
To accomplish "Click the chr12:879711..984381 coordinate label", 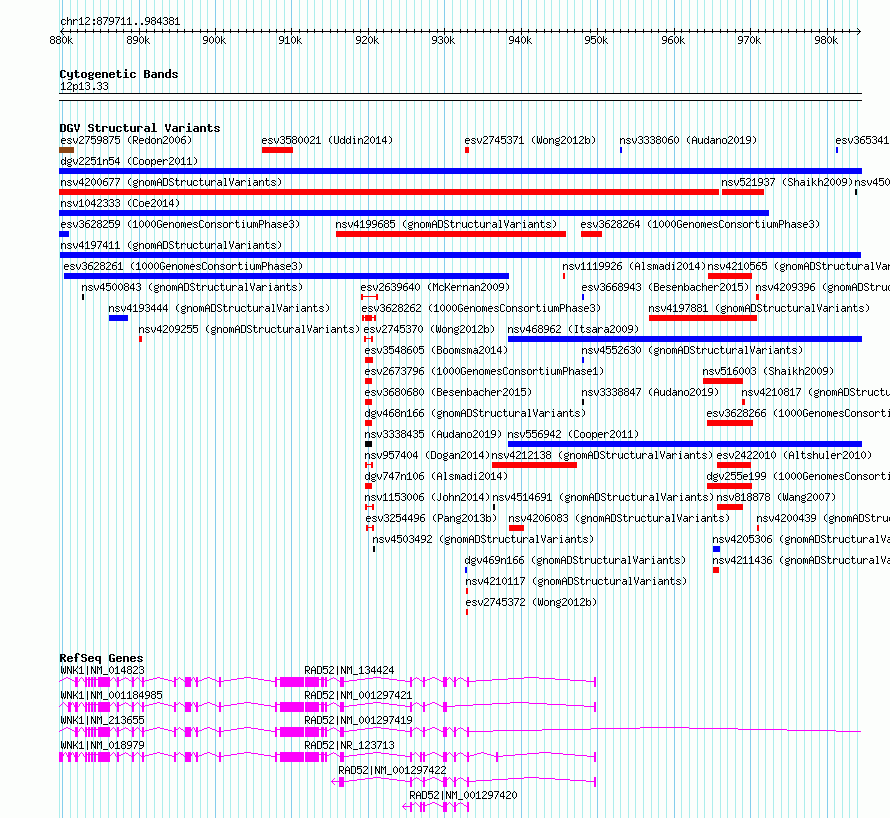I will (x=120, y=22).
